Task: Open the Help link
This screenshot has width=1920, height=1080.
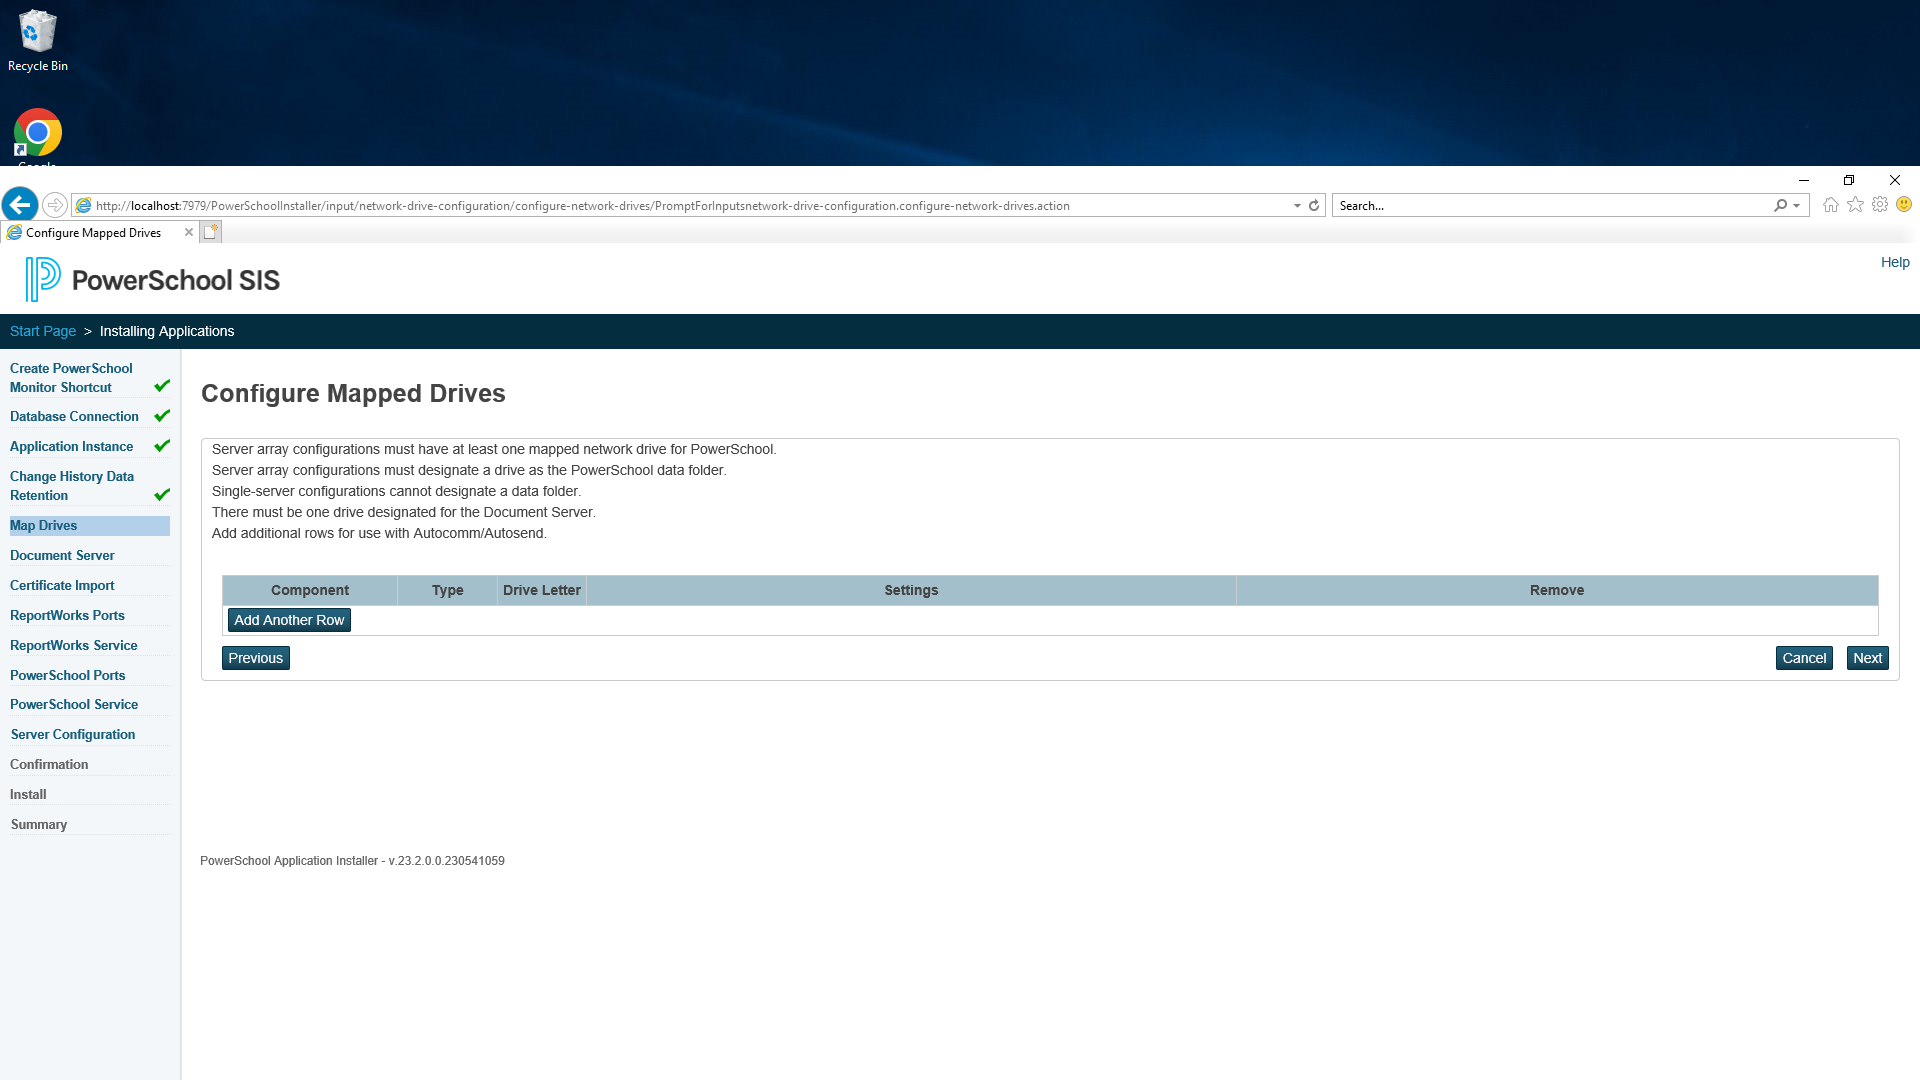Action: click(x=1895, y=262)
